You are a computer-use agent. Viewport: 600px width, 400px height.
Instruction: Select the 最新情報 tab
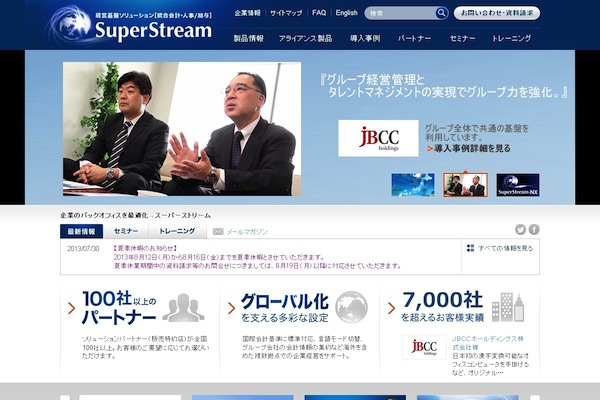[x=82, y=231]
